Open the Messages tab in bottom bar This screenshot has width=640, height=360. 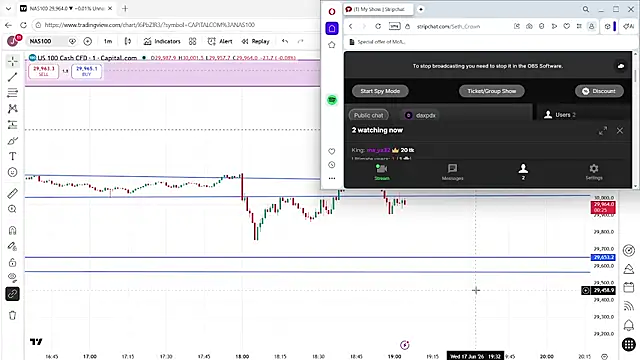[x=452, y=172]
